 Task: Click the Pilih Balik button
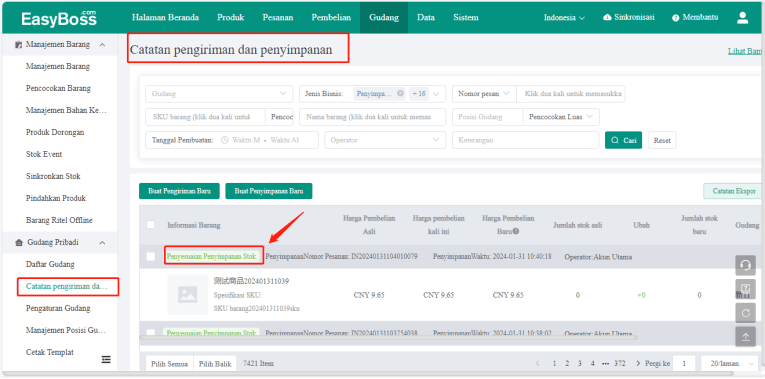pyautogui.click(x=215, y=364)
